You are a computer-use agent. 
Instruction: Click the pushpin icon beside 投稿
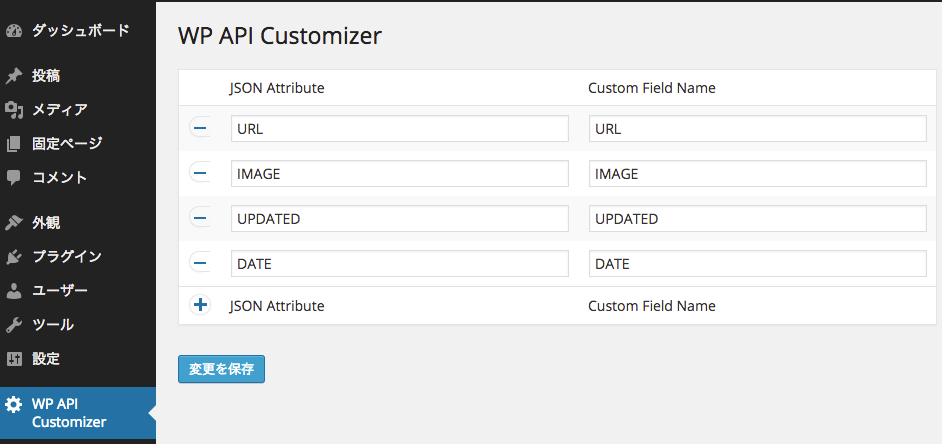pyautogui.click(x=13, y=76)
